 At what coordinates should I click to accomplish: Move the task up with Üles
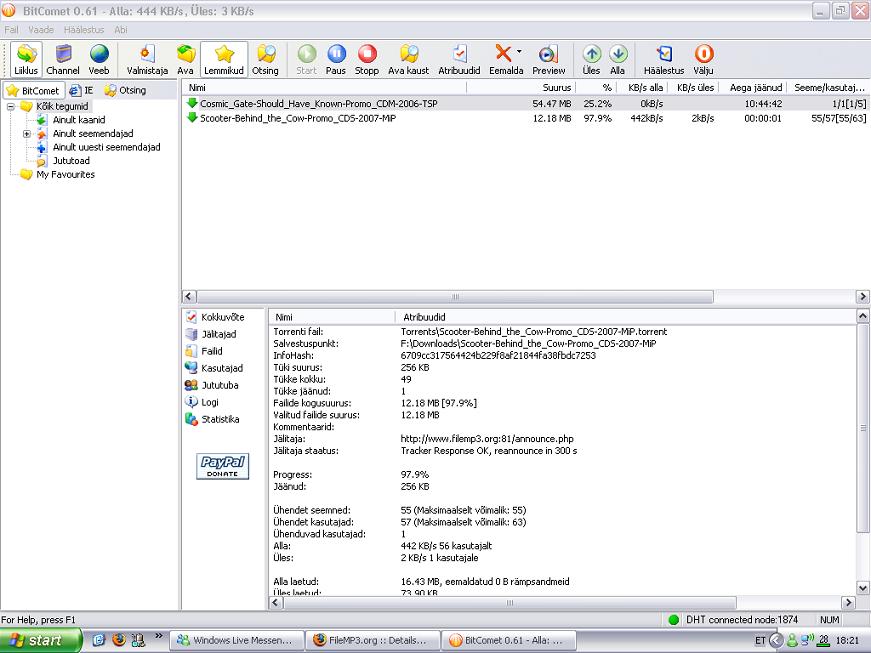[x=592, y=59]
